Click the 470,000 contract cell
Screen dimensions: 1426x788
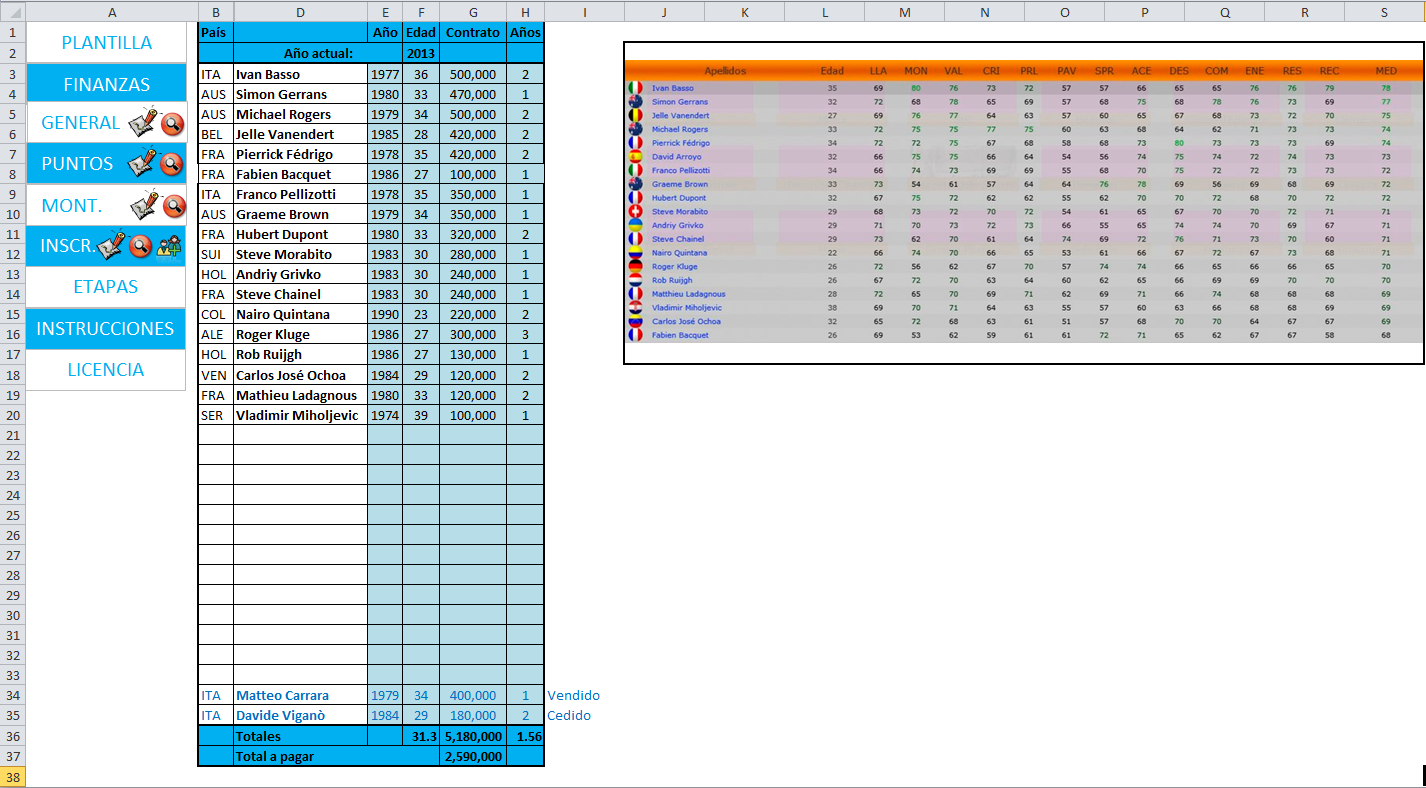(x=473, y=94)
